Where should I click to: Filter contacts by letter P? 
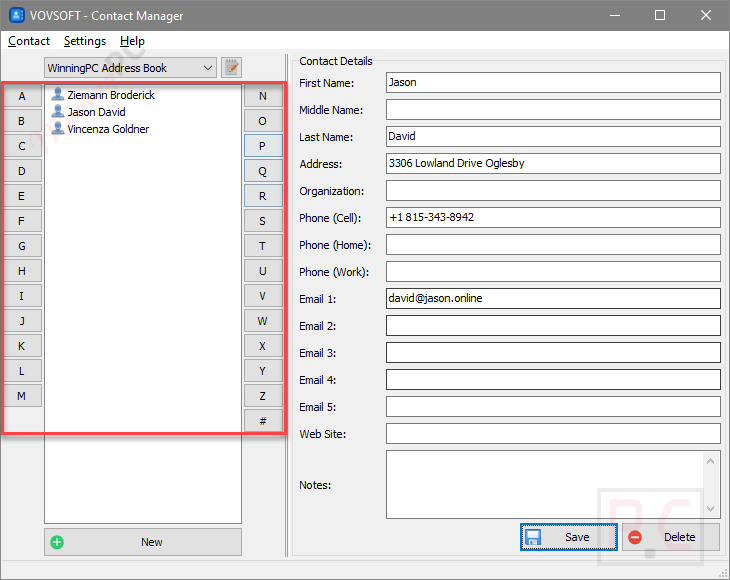[x=263, y=146]
